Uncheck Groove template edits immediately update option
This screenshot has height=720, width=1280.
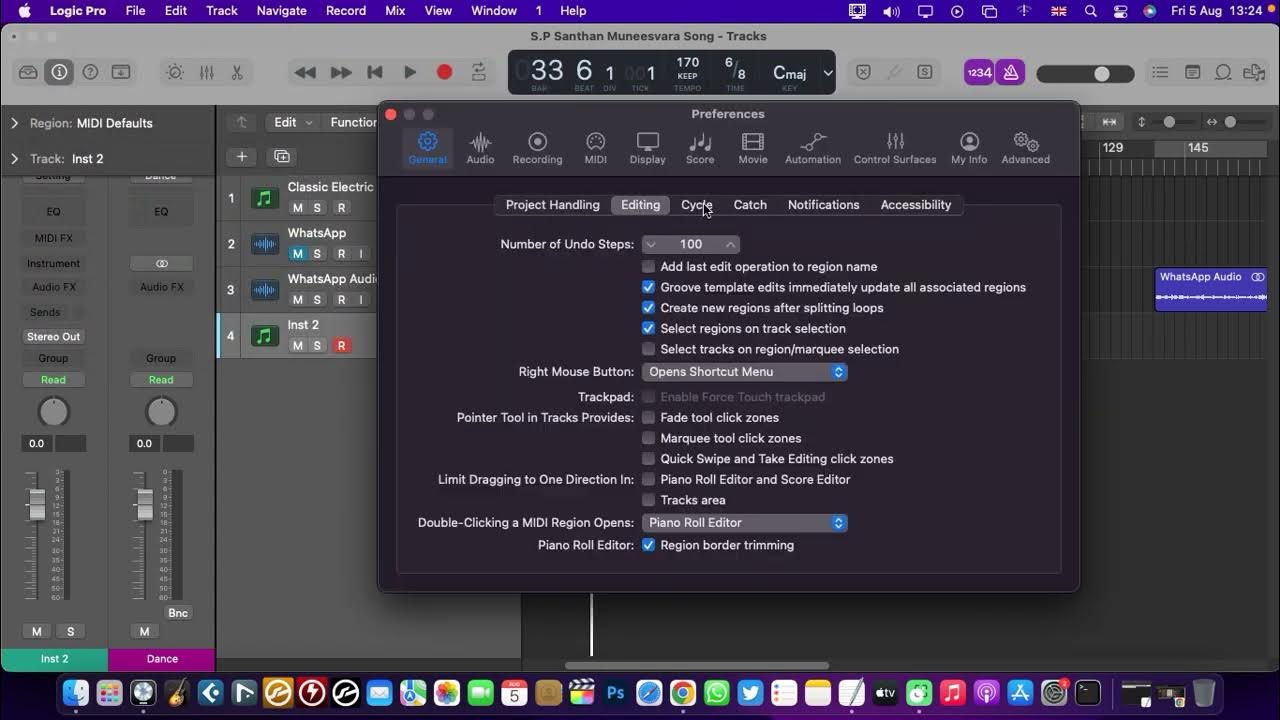point(648,287)
